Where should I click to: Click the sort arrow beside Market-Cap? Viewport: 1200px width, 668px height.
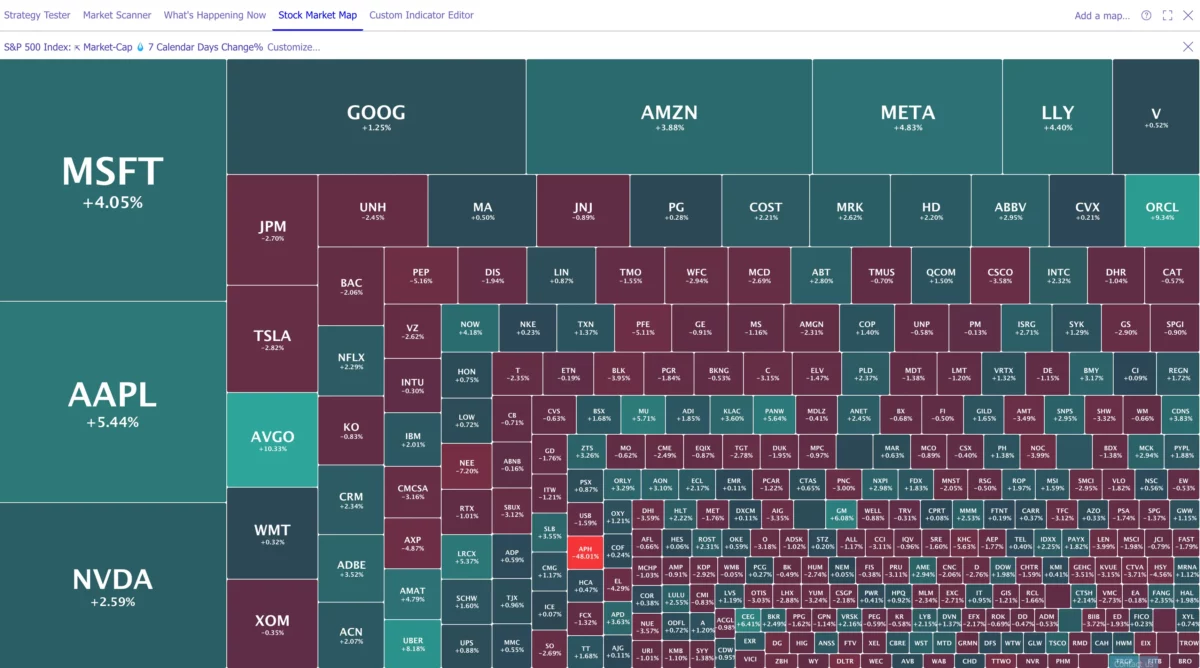[77, 46]
